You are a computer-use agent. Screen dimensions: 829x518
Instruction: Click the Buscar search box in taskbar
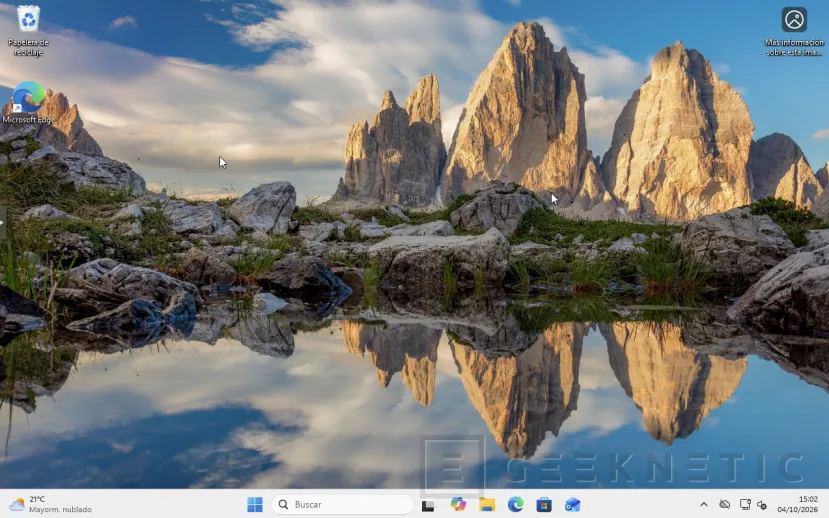342,505
